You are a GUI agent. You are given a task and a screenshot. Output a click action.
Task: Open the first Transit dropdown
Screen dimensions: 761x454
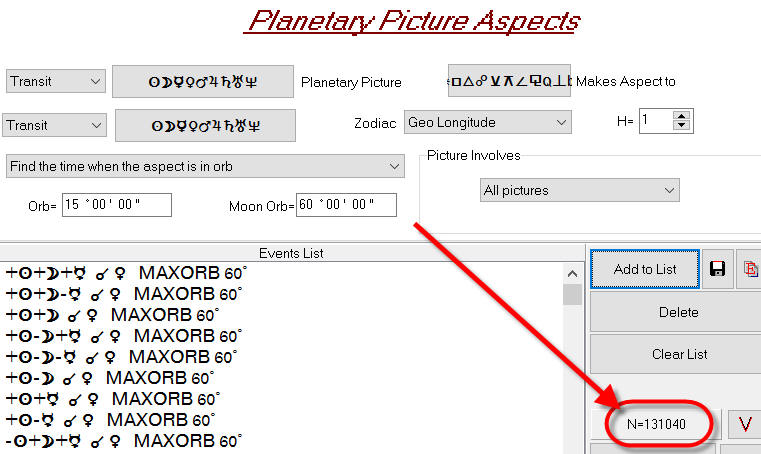(55, 81)
